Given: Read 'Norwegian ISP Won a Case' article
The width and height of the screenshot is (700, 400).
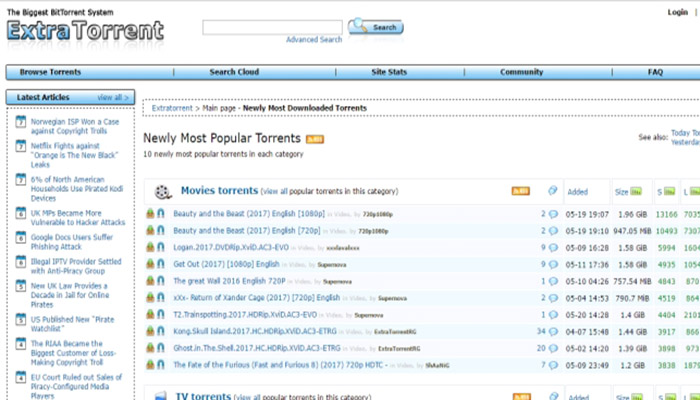Looking at the screenshot, I should tap(75, 126).
